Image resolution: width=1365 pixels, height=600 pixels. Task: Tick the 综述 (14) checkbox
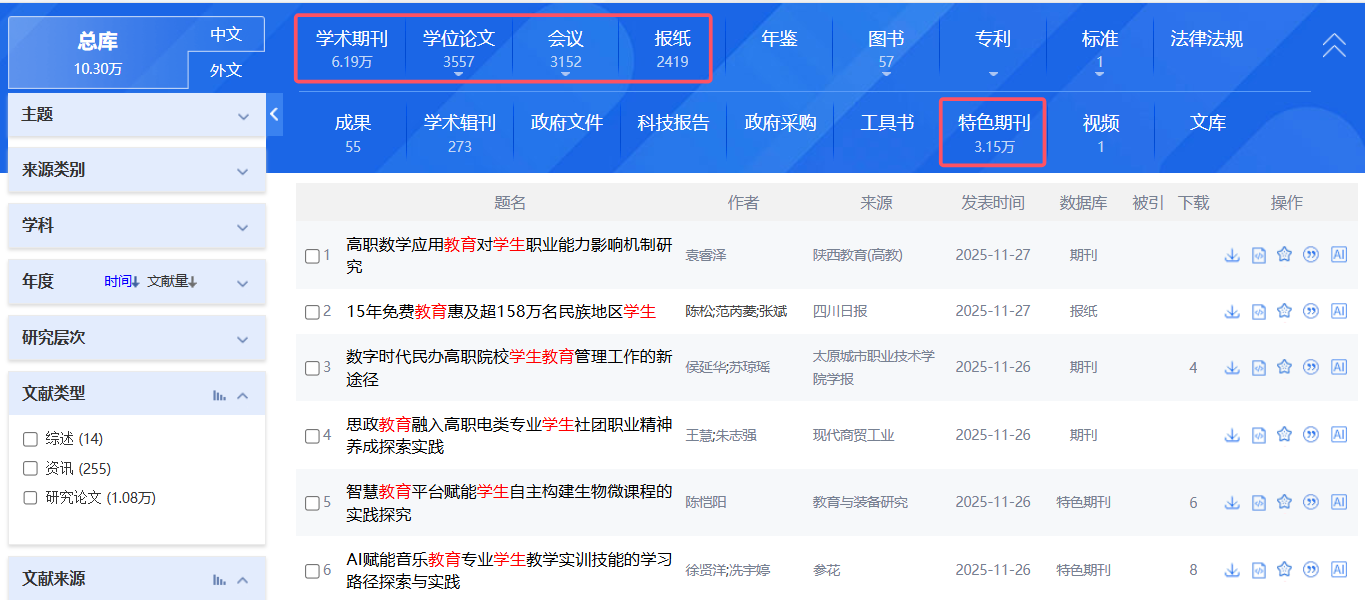click(x=30, y=439)
